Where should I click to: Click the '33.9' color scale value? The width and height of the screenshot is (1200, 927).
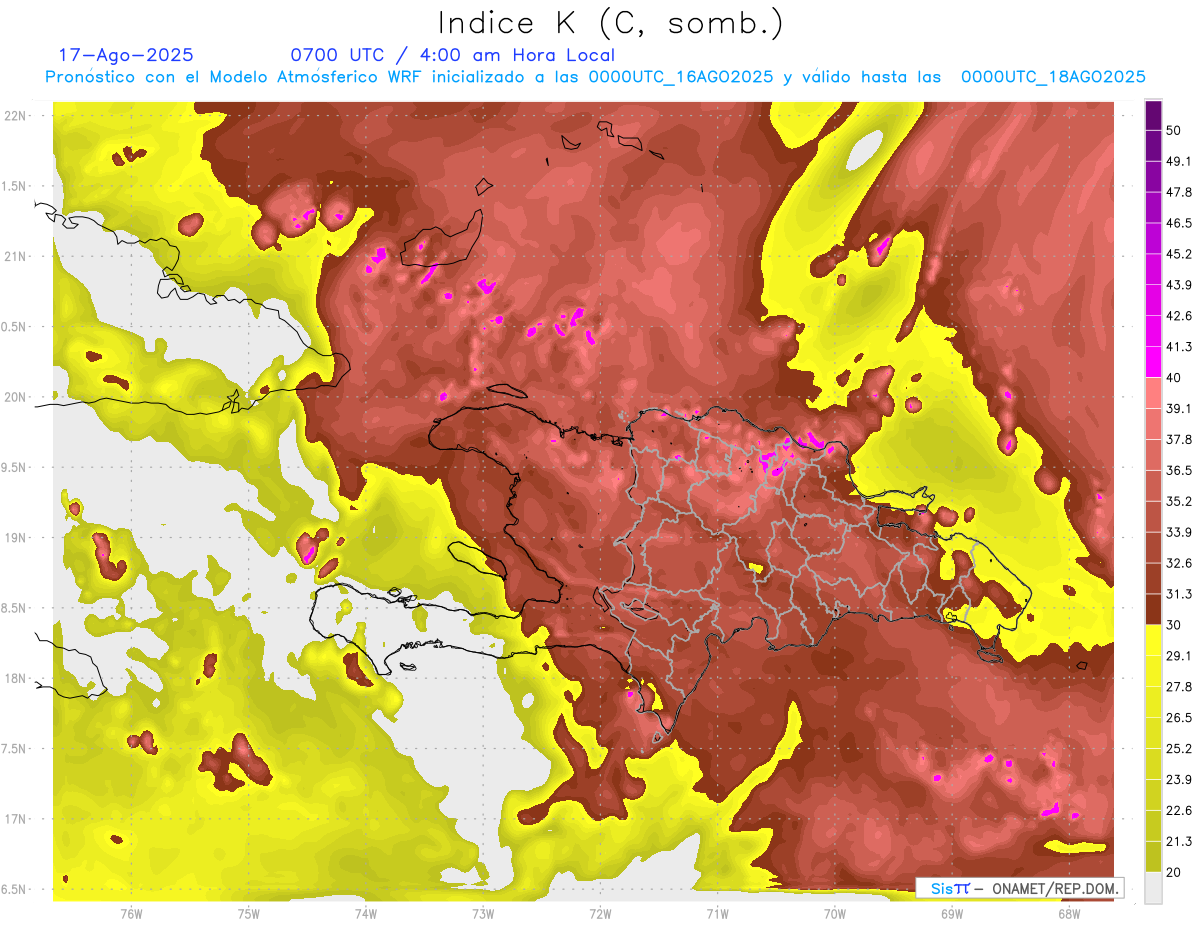pos(1179,532)
